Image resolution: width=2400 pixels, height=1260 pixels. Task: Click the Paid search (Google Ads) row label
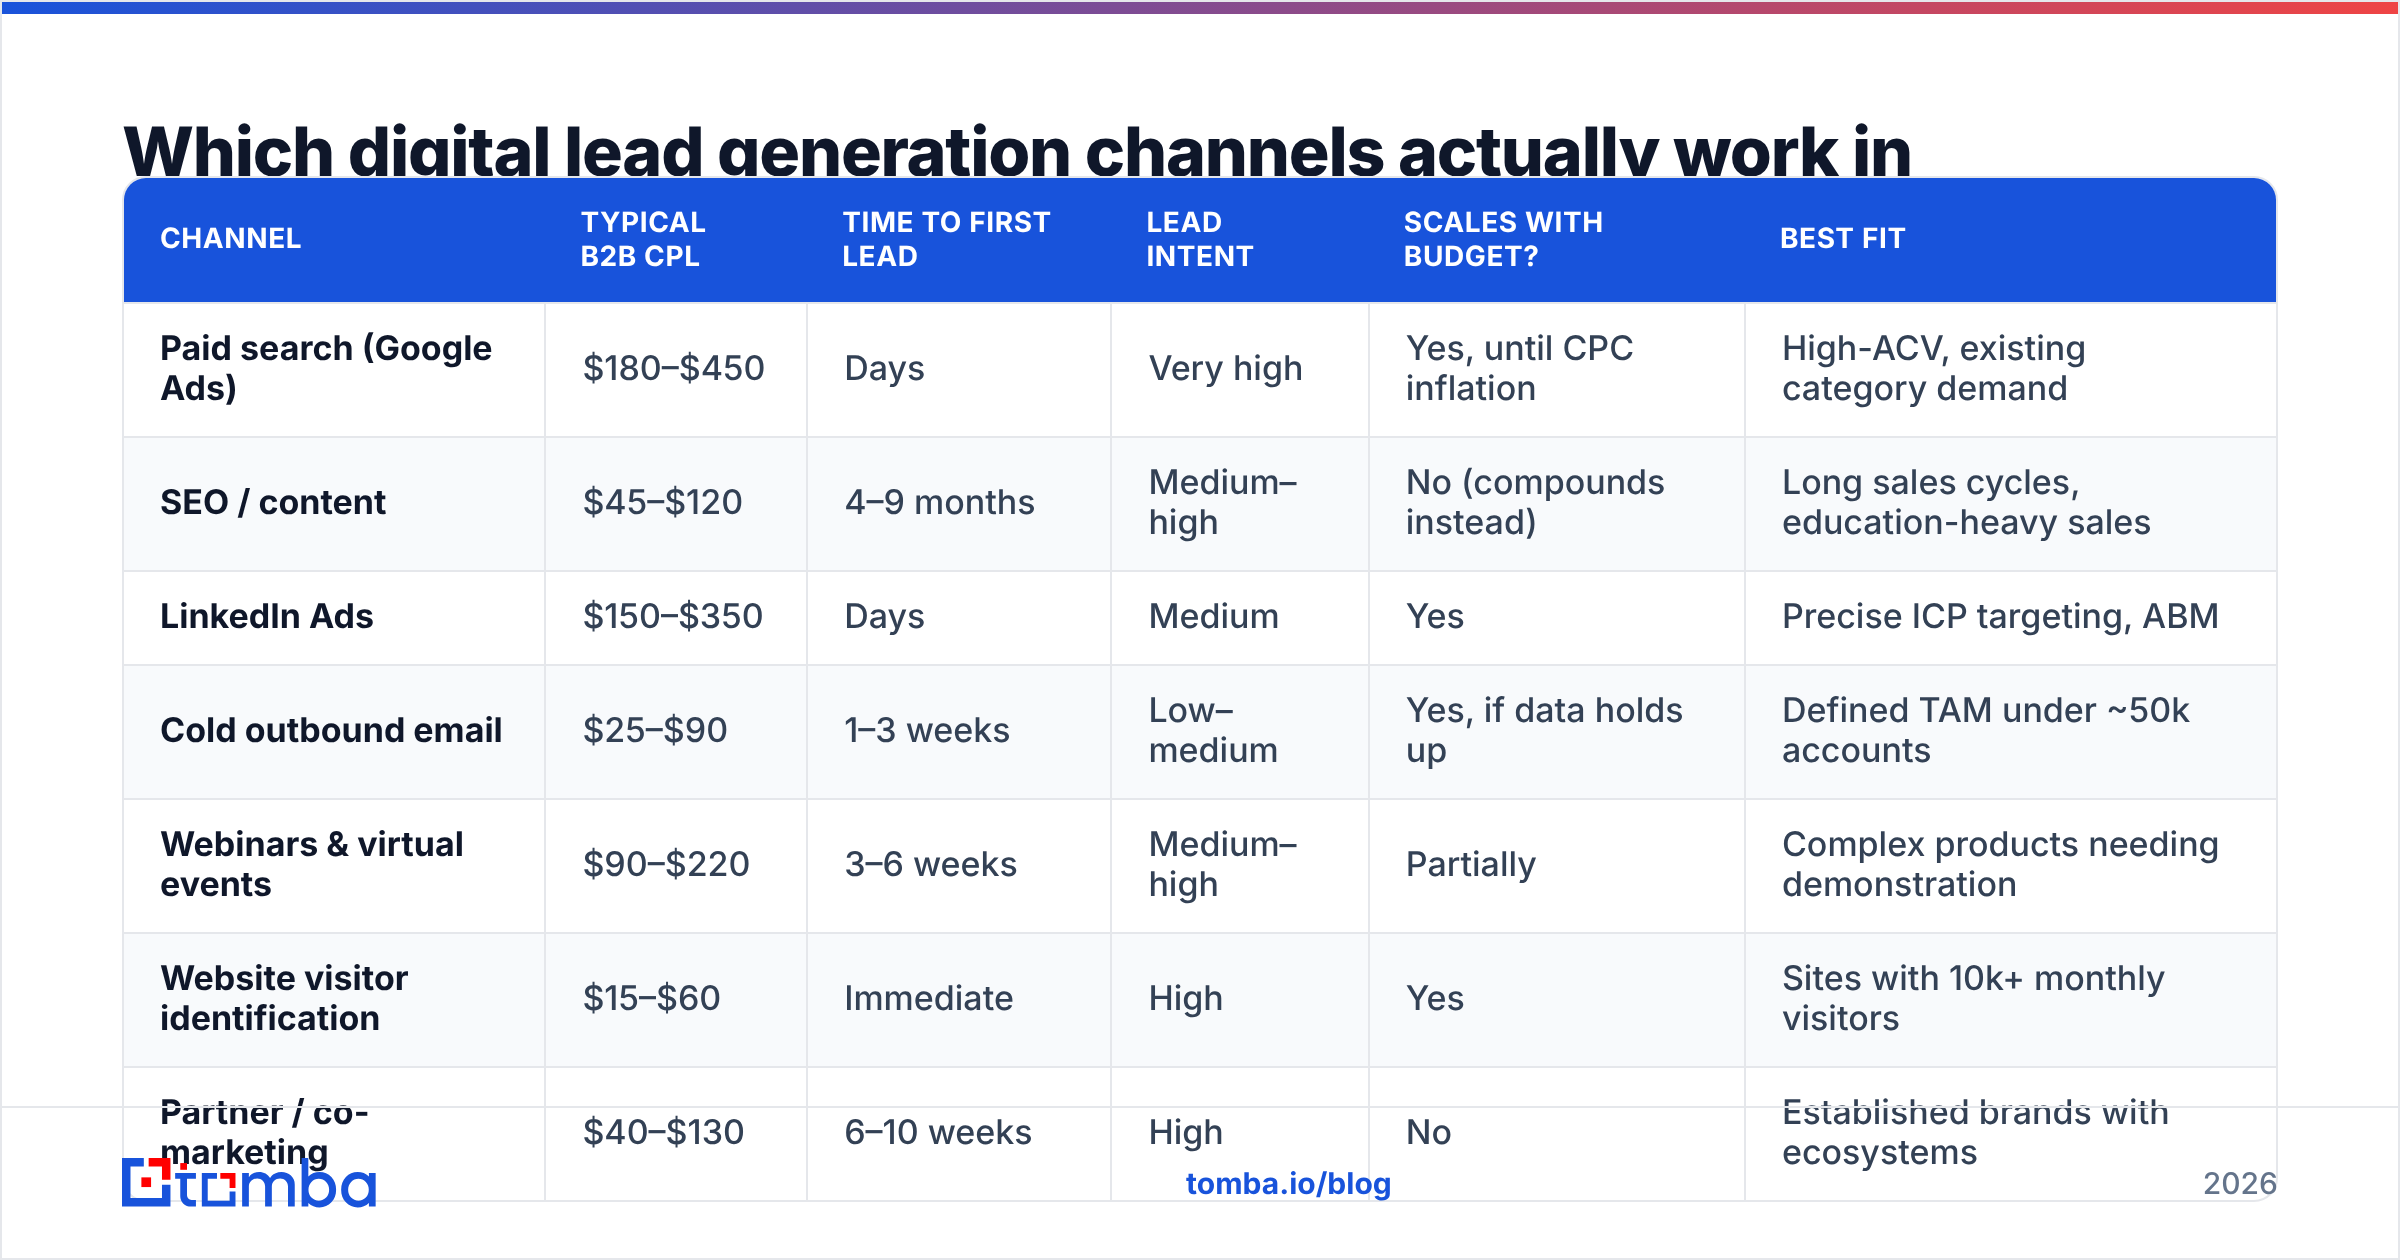(x=326, y=368)
